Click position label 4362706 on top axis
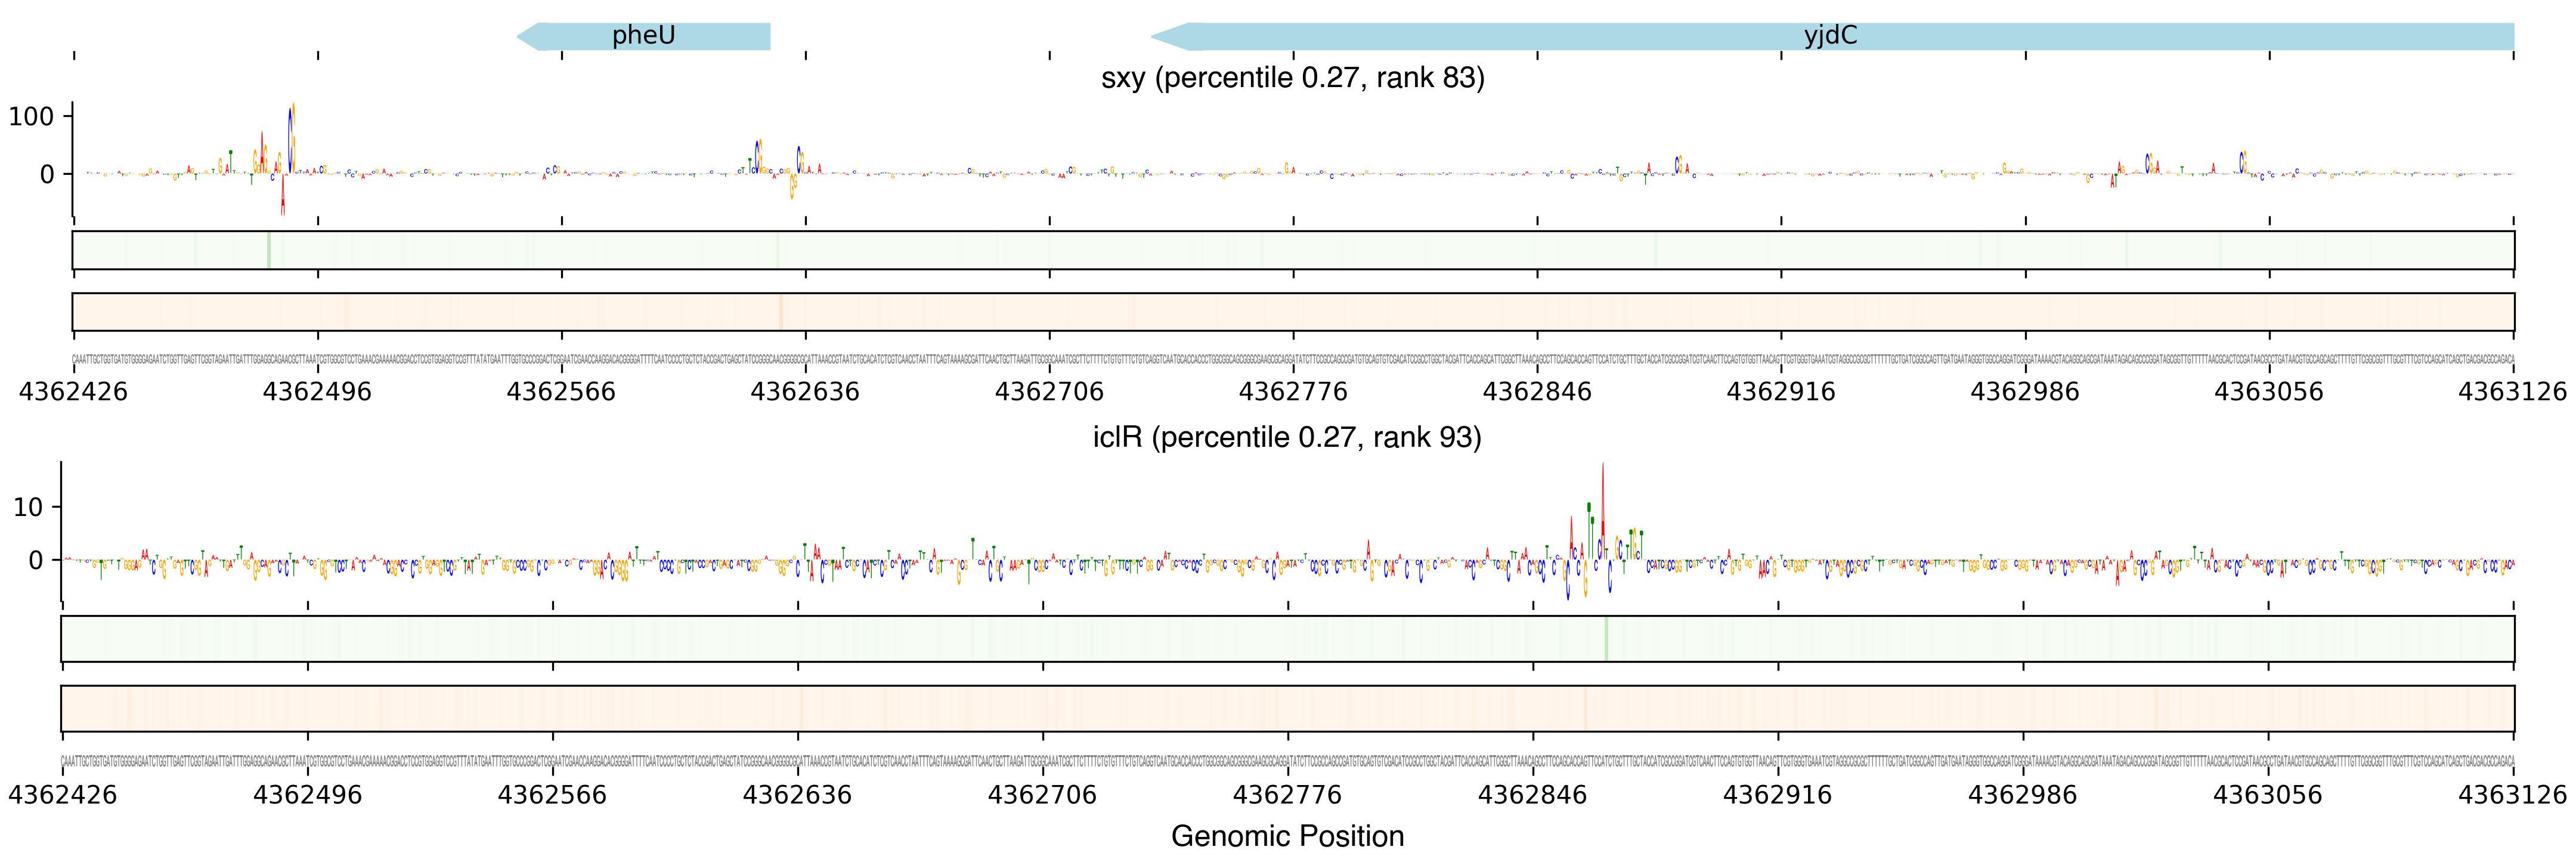The height and width of the screenshot is (859, 2576). (1049, 392)
